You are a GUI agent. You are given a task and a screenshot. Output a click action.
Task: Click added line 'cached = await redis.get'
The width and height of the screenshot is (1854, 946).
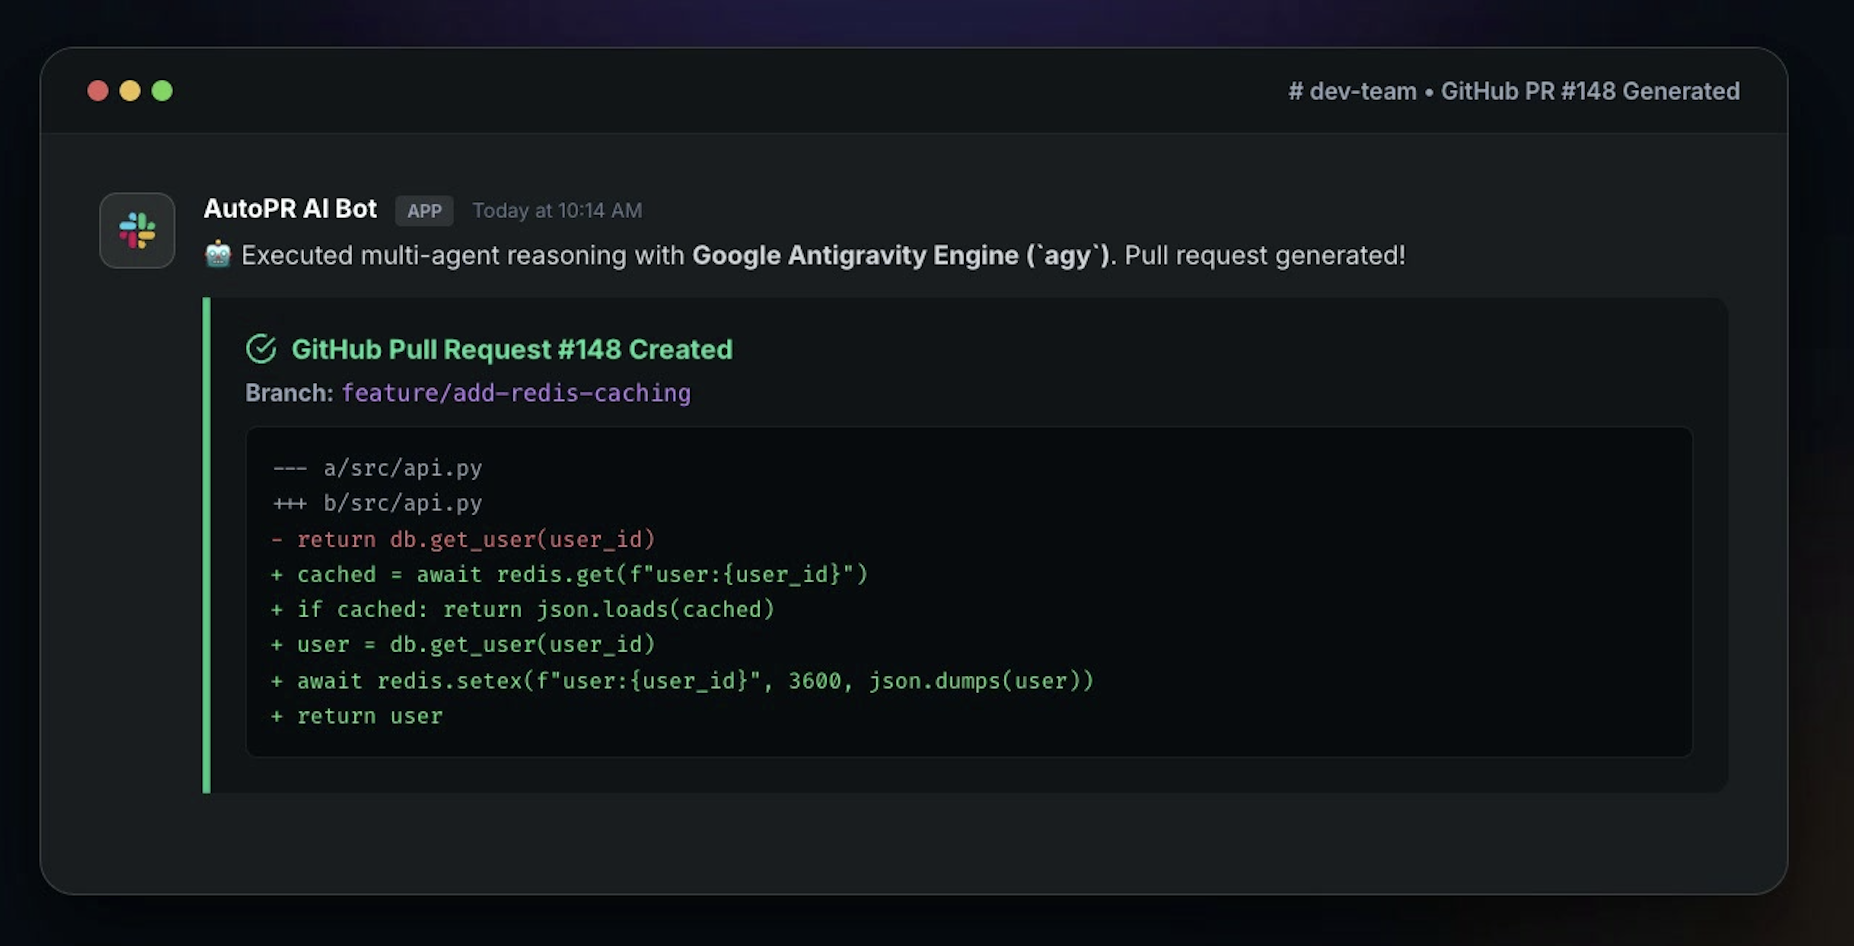[569, 575]
